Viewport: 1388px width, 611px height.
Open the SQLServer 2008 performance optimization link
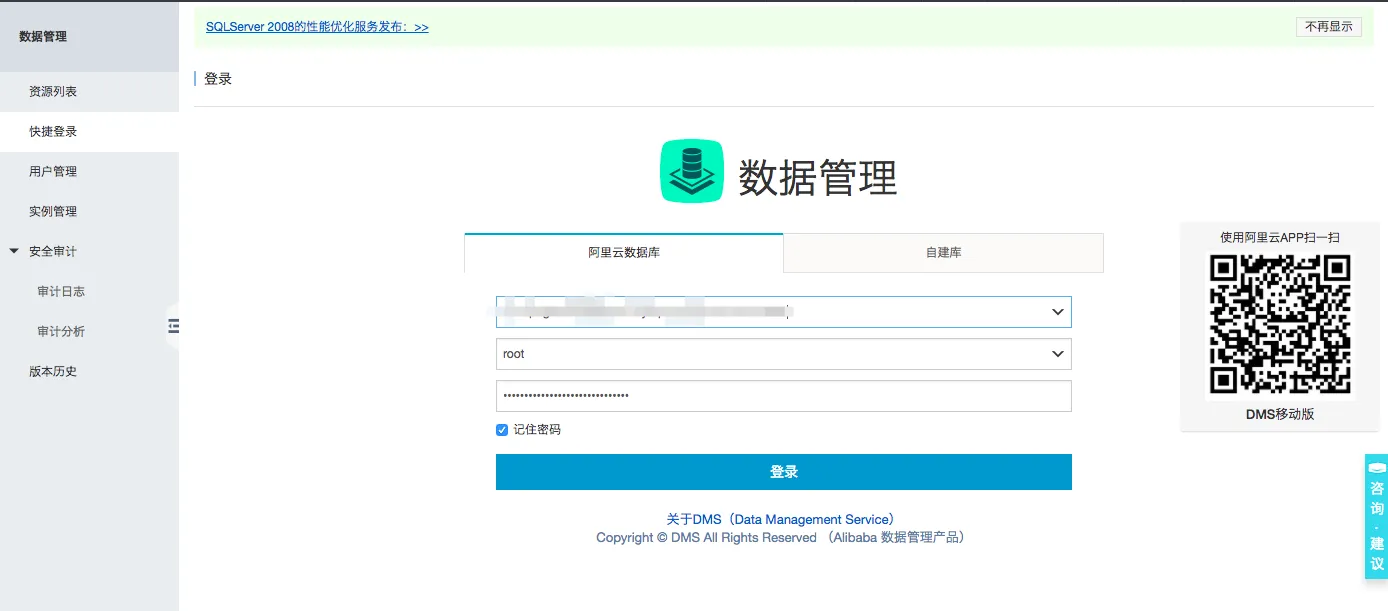(317, 27)
